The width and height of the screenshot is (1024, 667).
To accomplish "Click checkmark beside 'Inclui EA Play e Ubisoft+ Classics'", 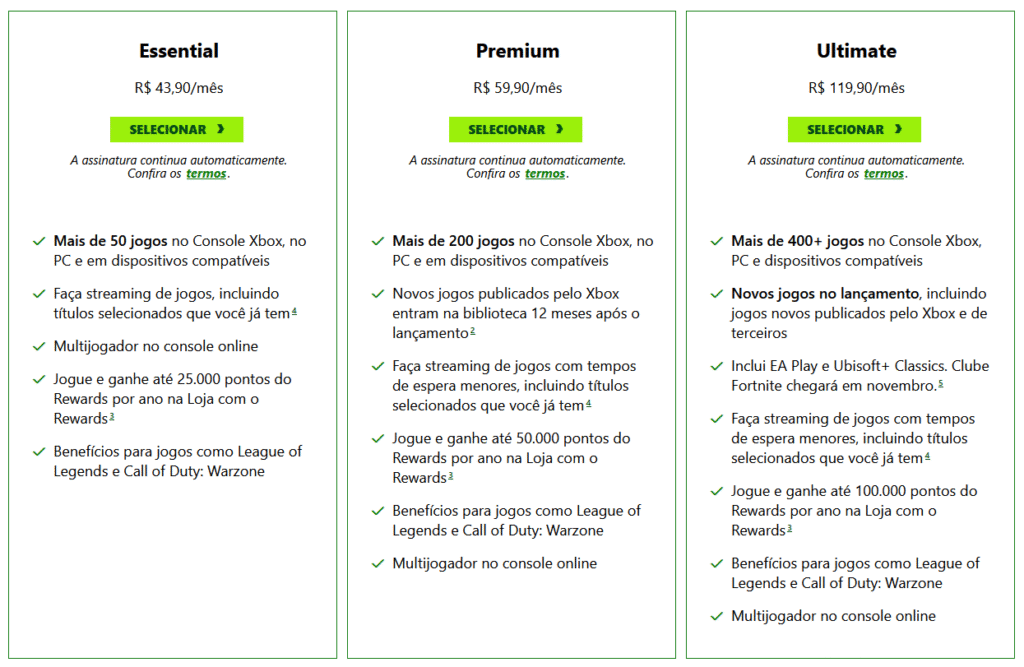I will click(x=717, y=367).
